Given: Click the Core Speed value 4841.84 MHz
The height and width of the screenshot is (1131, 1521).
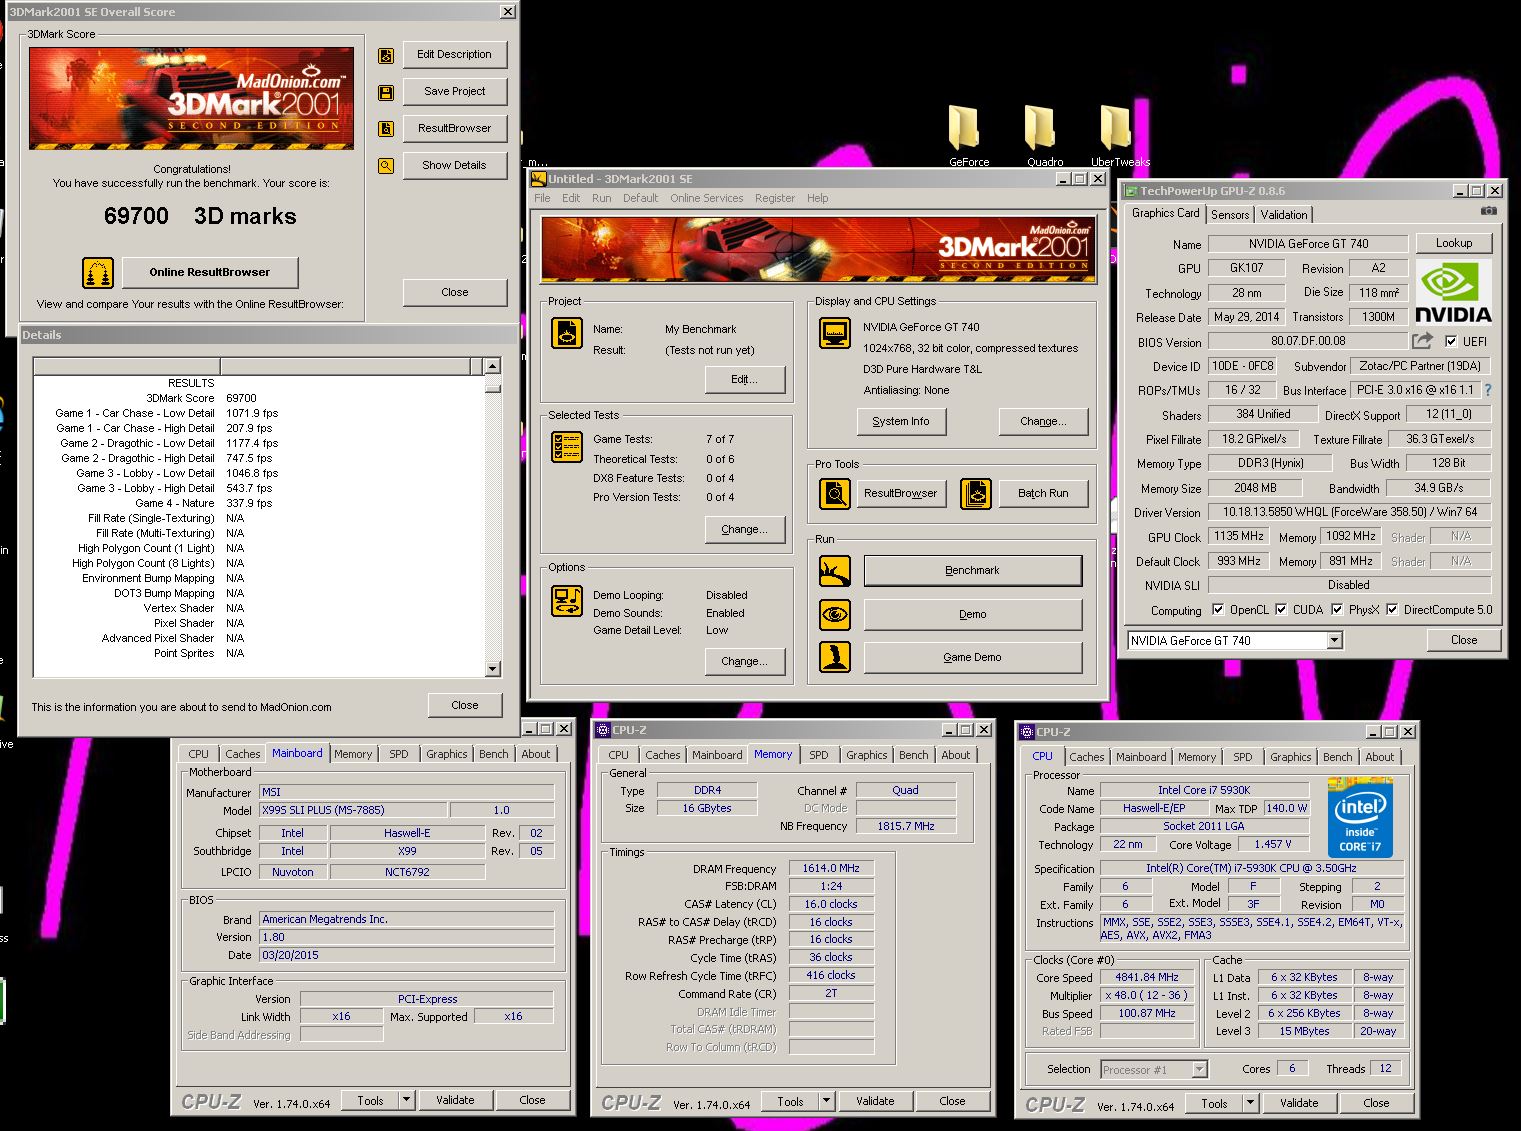Looking at the screenshot, I should 1147,978.
